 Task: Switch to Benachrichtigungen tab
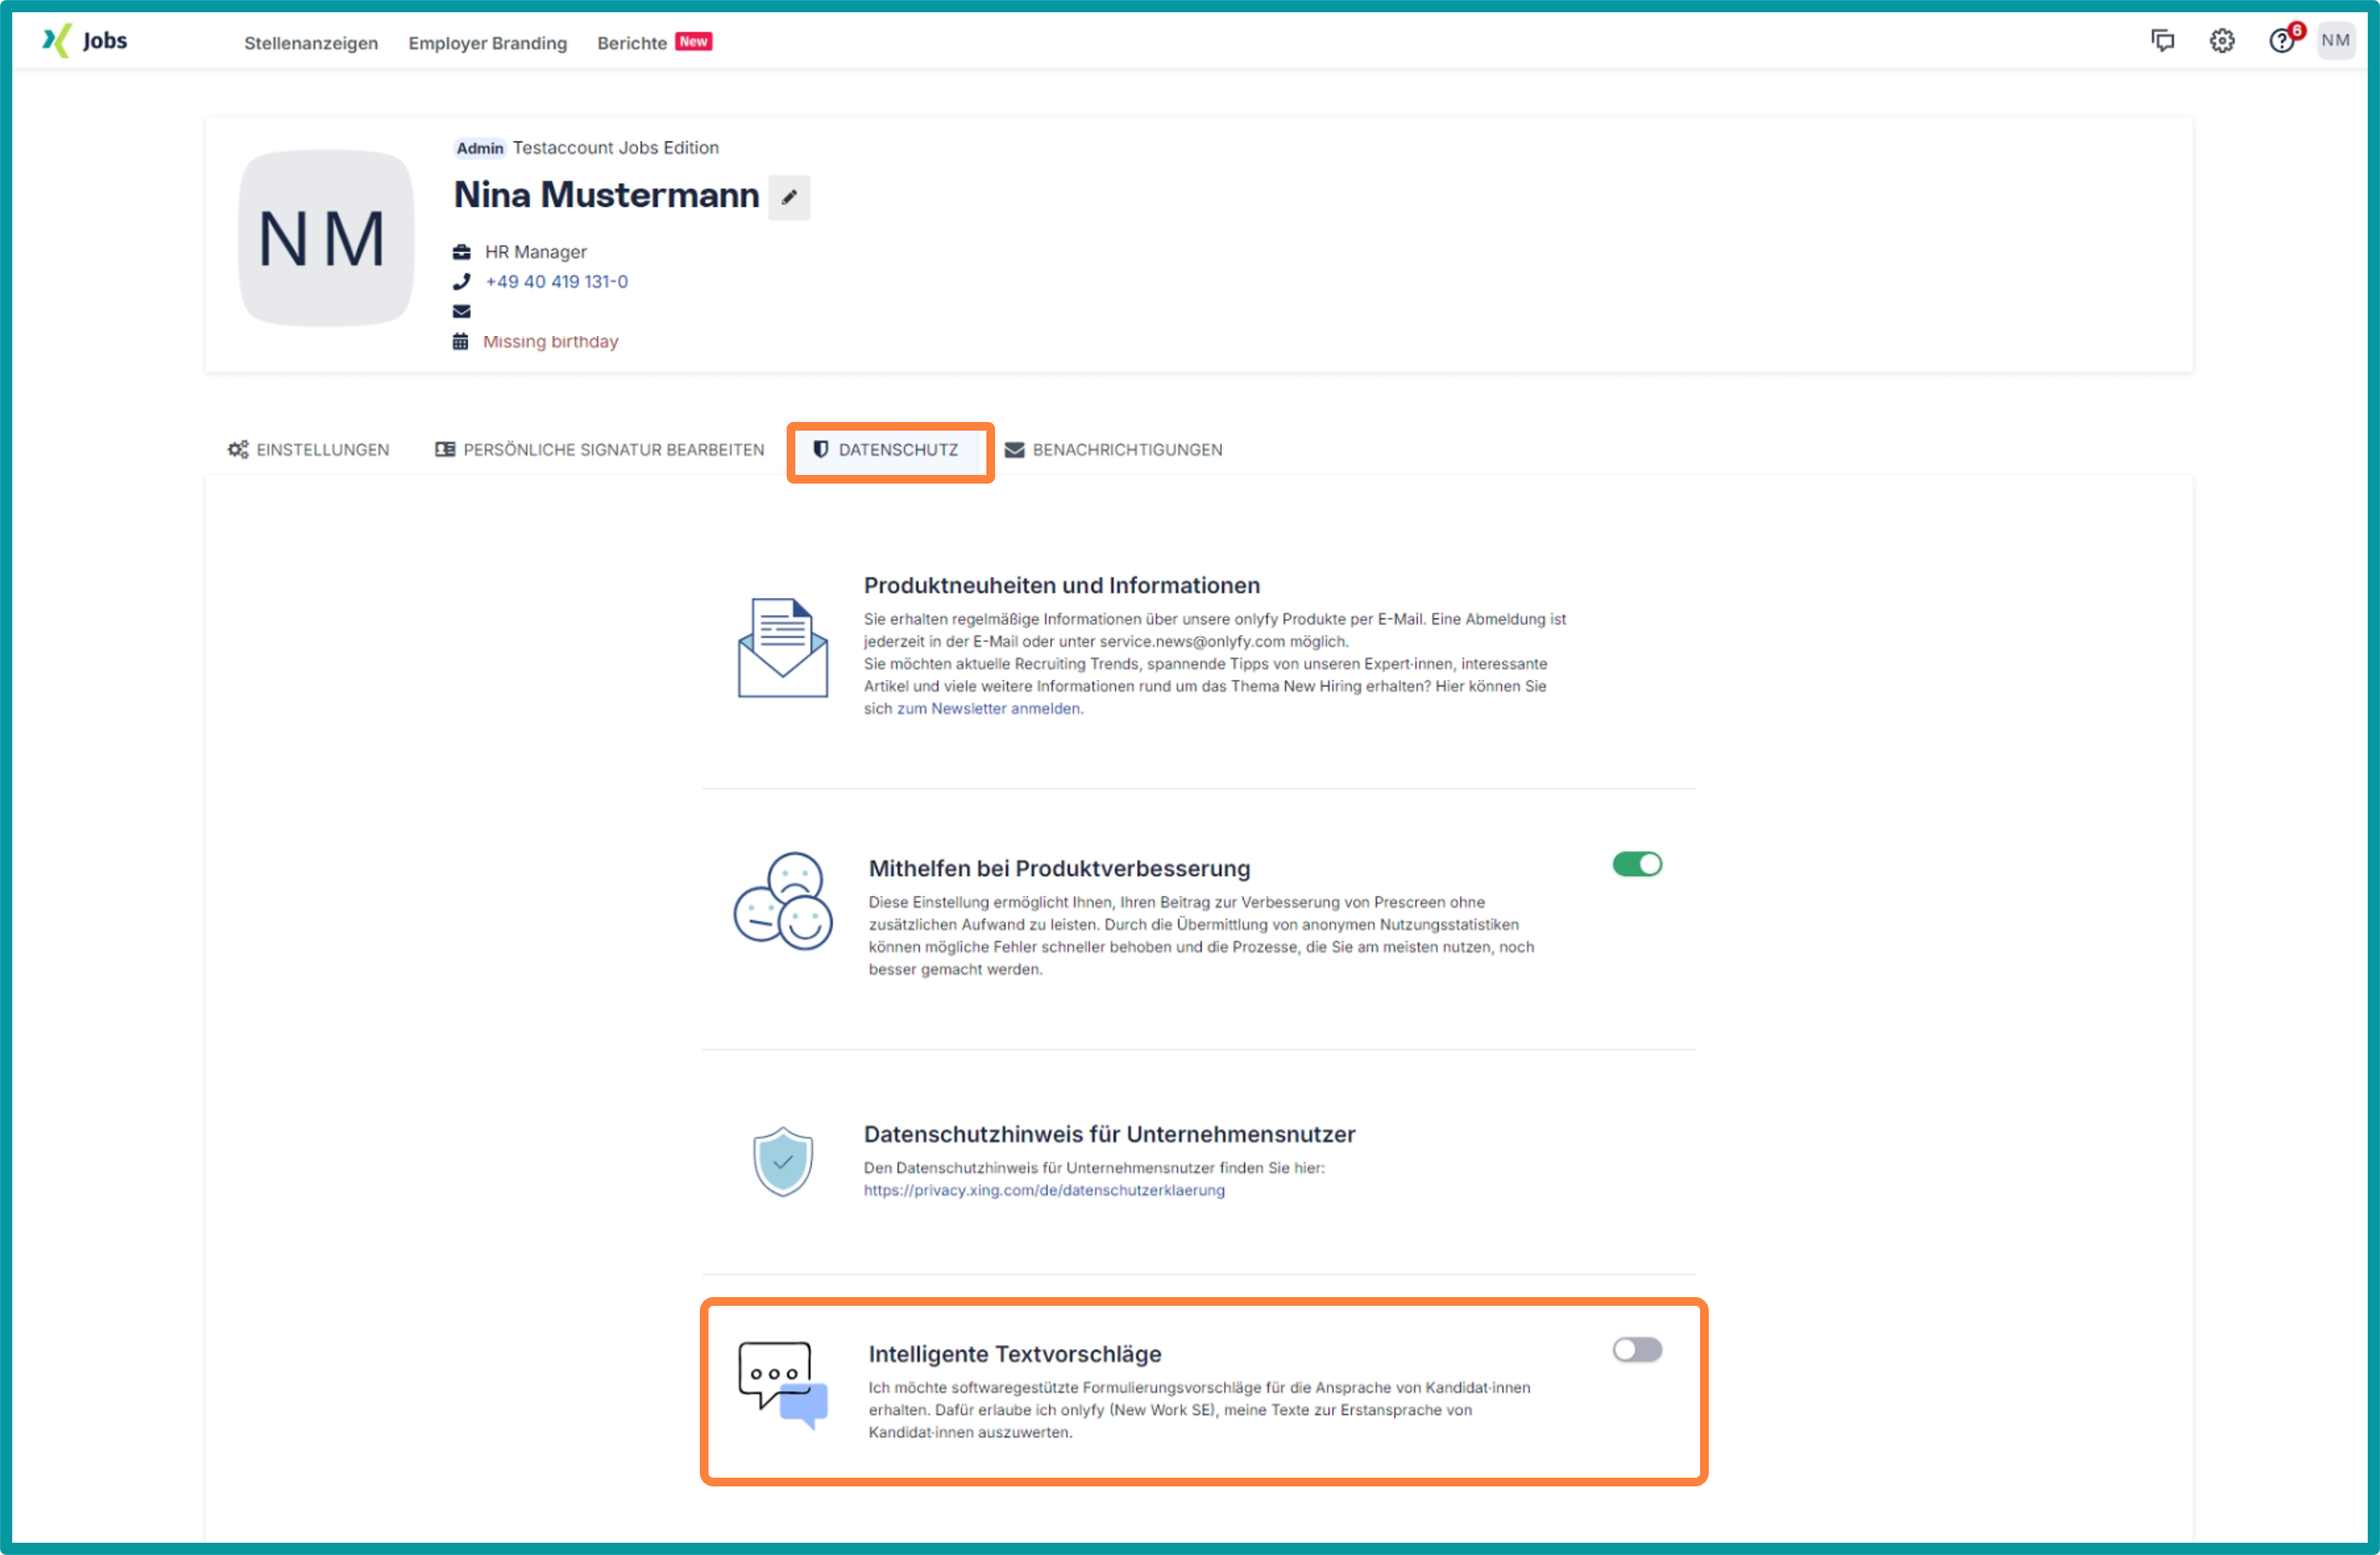click(x=1114, y=450)
